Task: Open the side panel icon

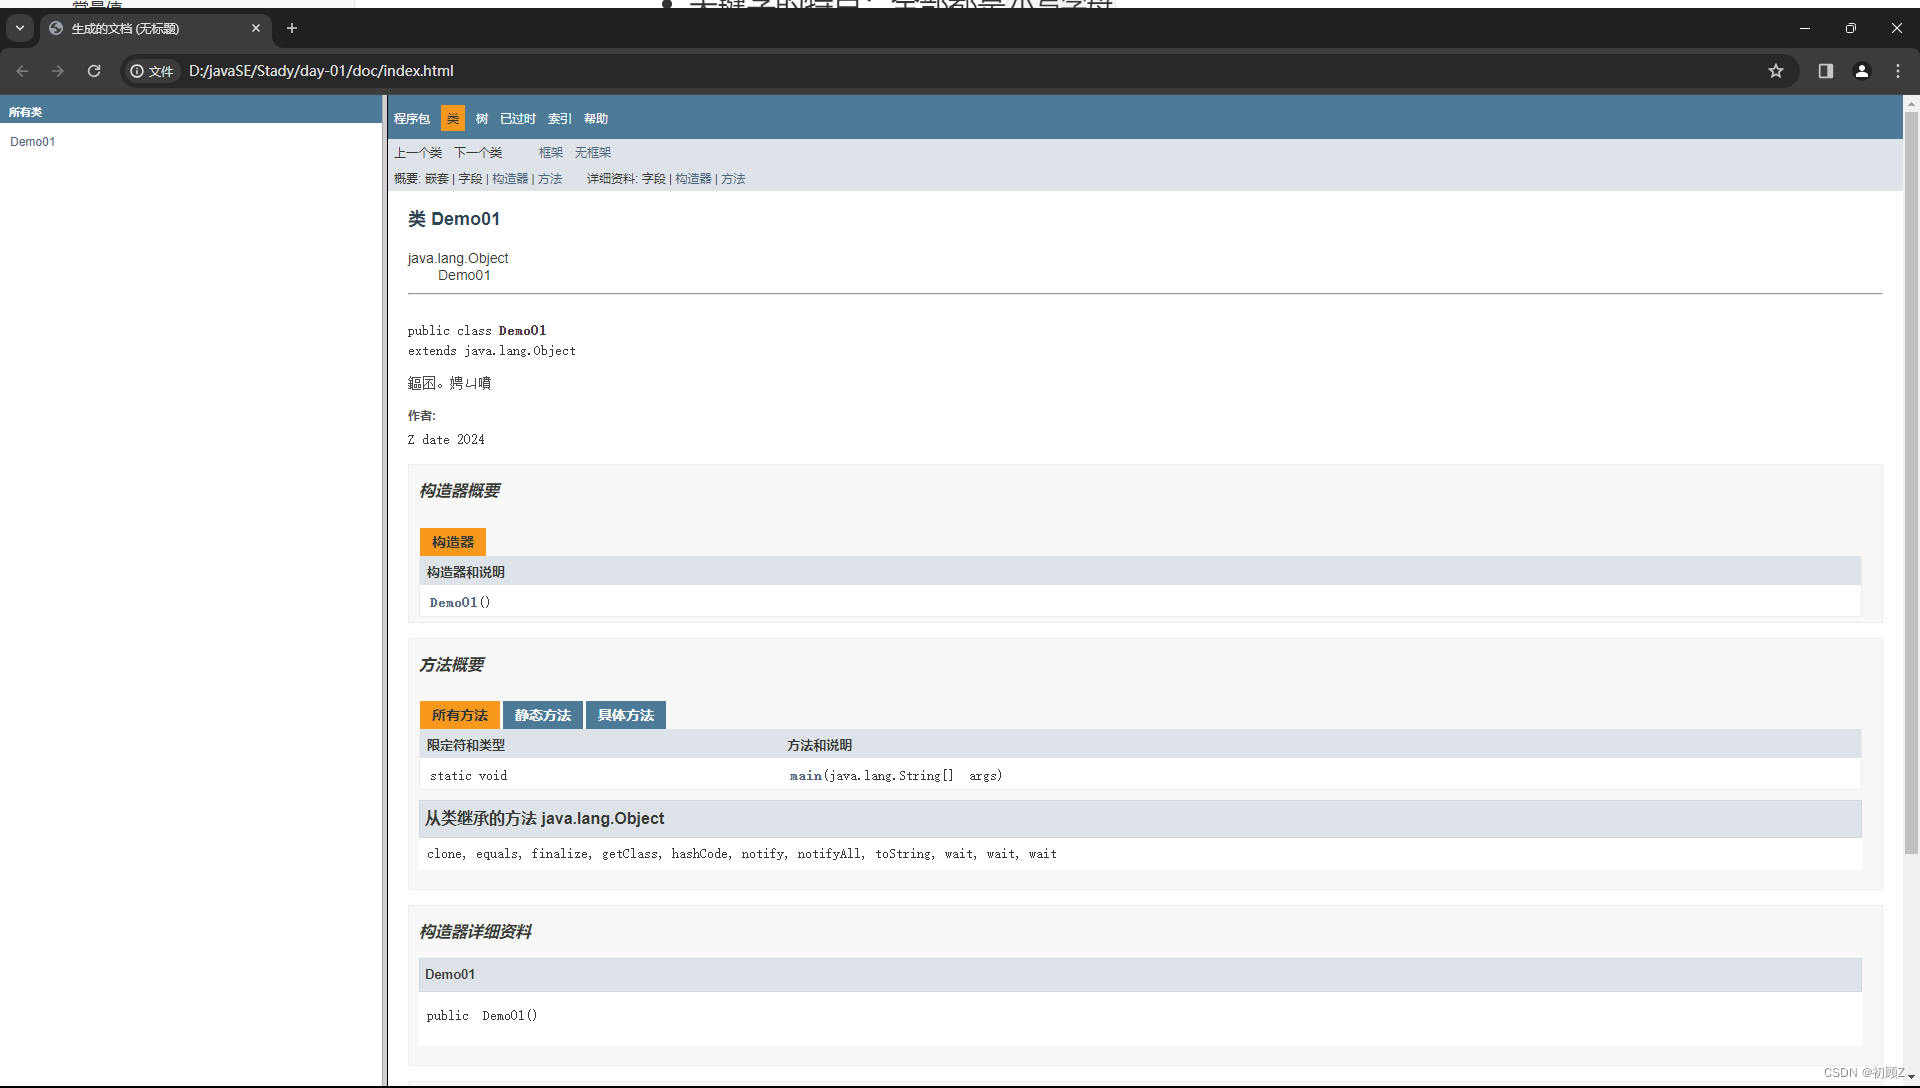Action: [x=1826, y=71]
